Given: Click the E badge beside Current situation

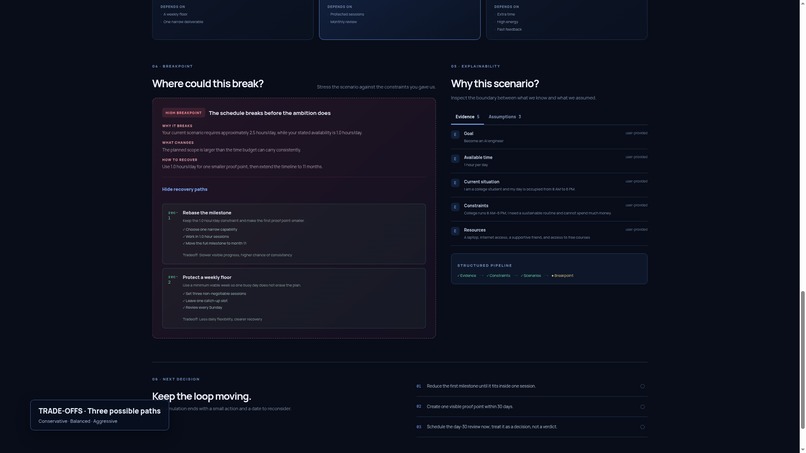Looking at the screenshot, I should pos(455,183).
